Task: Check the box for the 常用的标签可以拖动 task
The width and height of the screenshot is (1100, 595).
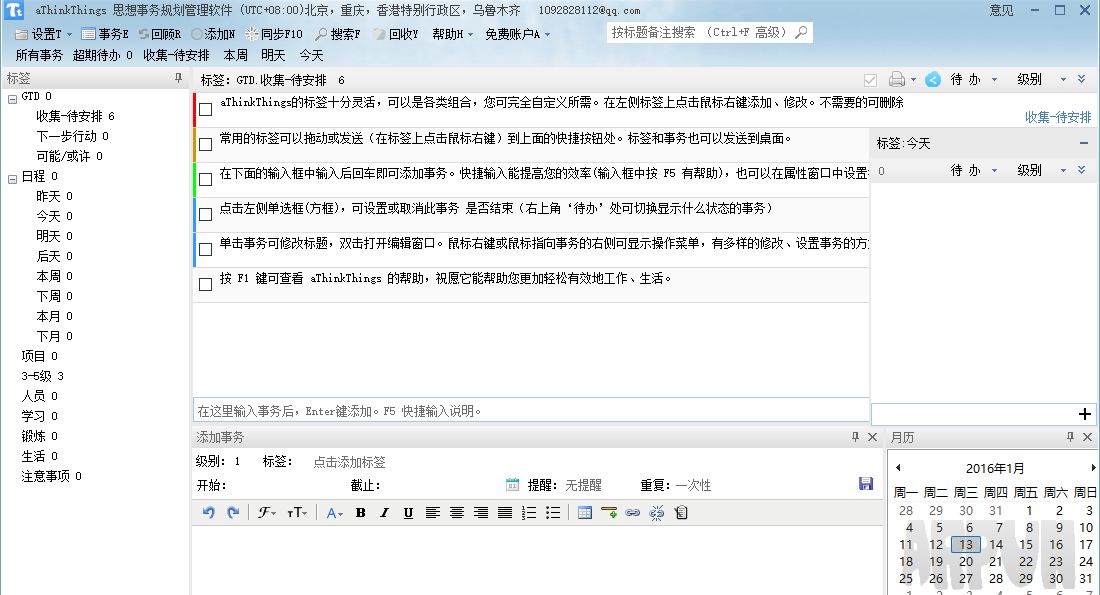Action: tap(206, 145)
